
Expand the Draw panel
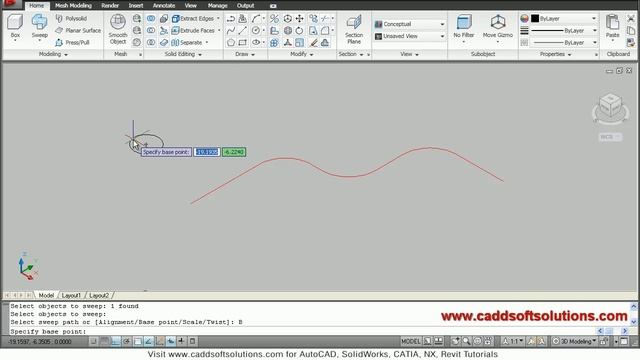[x=245, y=54]
